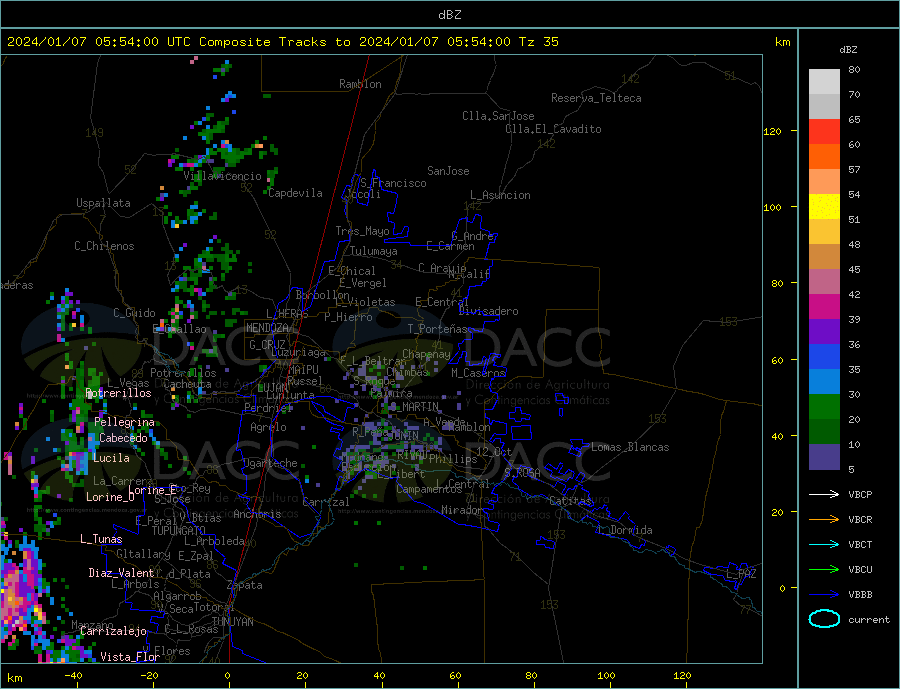Viewport: 900px width, 689px height.
Task: Click the Cabecedo label
Action: pos(123,438)
